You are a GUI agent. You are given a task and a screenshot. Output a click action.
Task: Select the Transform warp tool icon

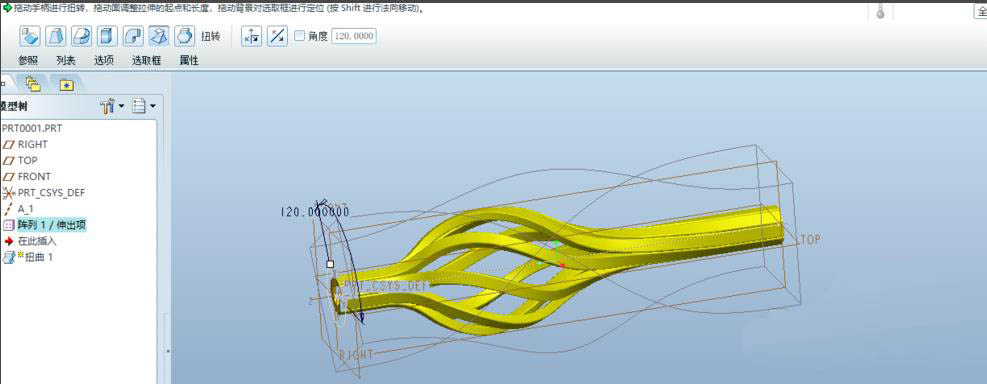coord(30,37)
